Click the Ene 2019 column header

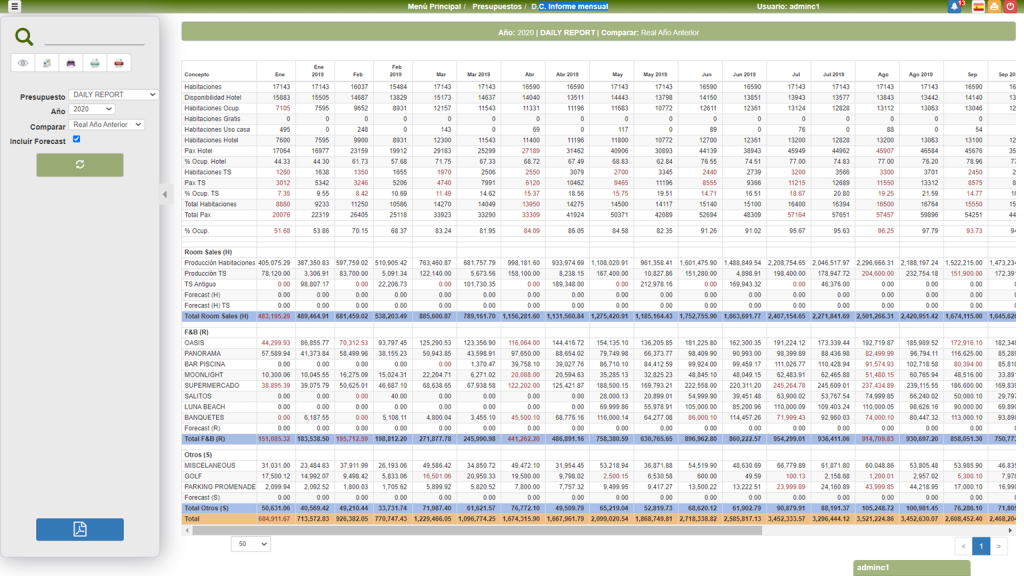318,71
